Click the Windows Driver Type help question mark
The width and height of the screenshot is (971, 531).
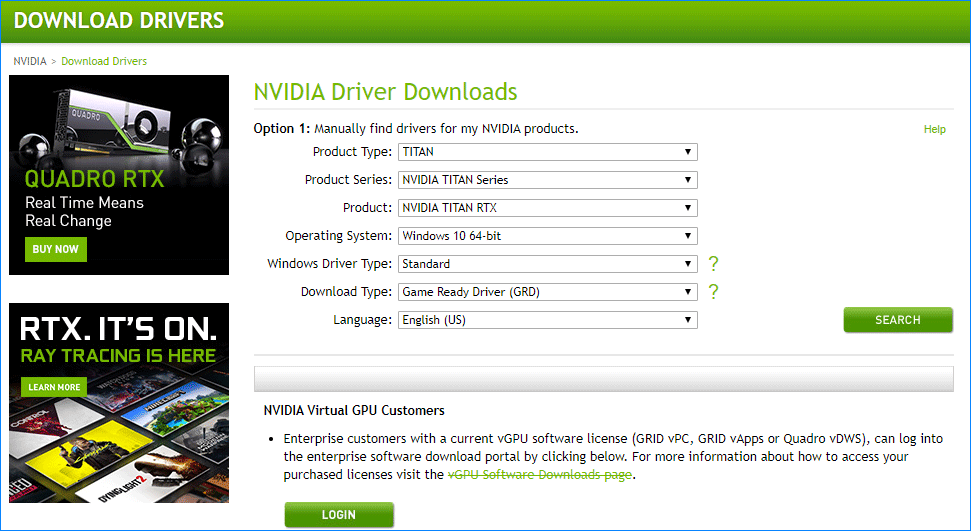click(x=714, y=264)
